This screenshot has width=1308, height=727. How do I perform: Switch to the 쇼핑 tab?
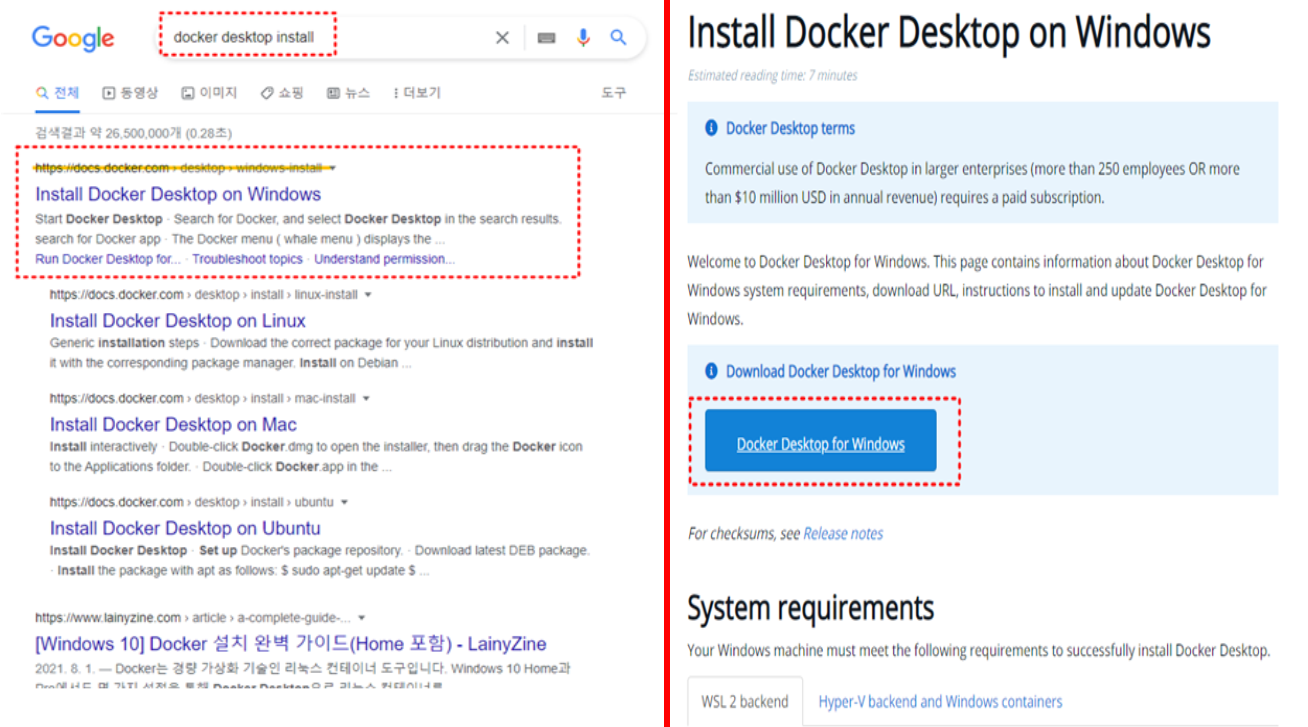coord(282,93)
